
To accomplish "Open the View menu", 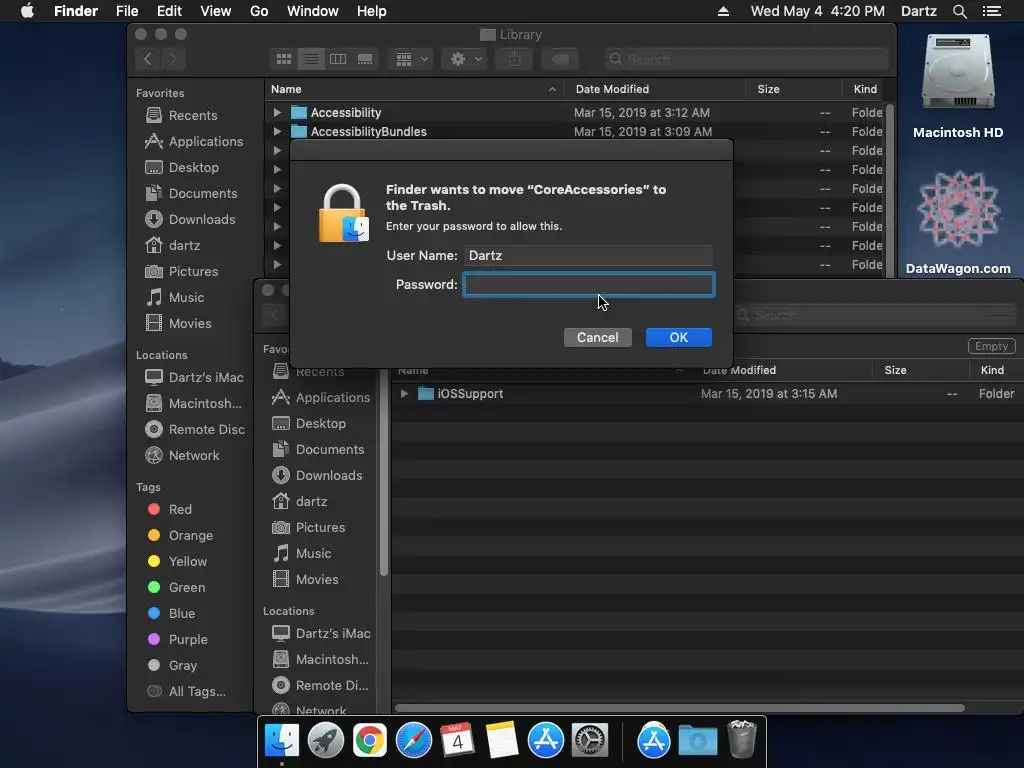I will (x=216, y=11).
